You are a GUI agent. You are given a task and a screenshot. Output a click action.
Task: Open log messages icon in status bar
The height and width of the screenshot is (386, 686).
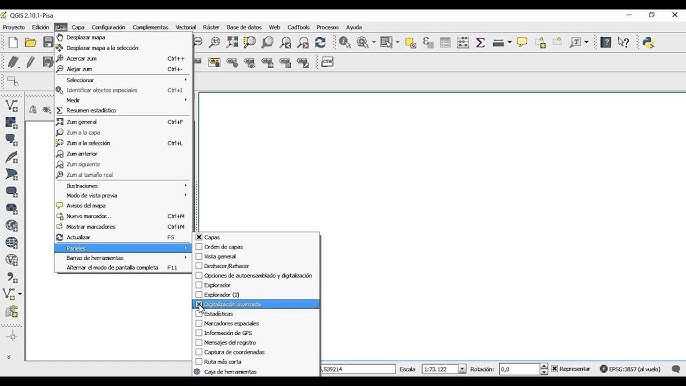676,369
